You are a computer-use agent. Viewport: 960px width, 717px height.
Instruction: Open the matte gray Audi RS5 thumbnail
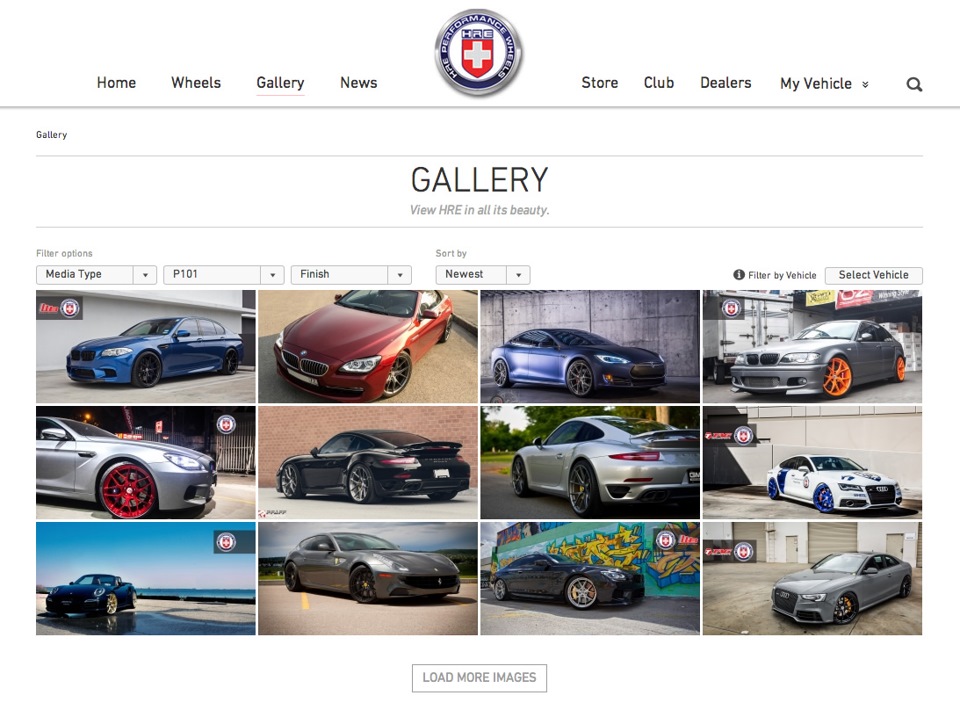[812, 579]
